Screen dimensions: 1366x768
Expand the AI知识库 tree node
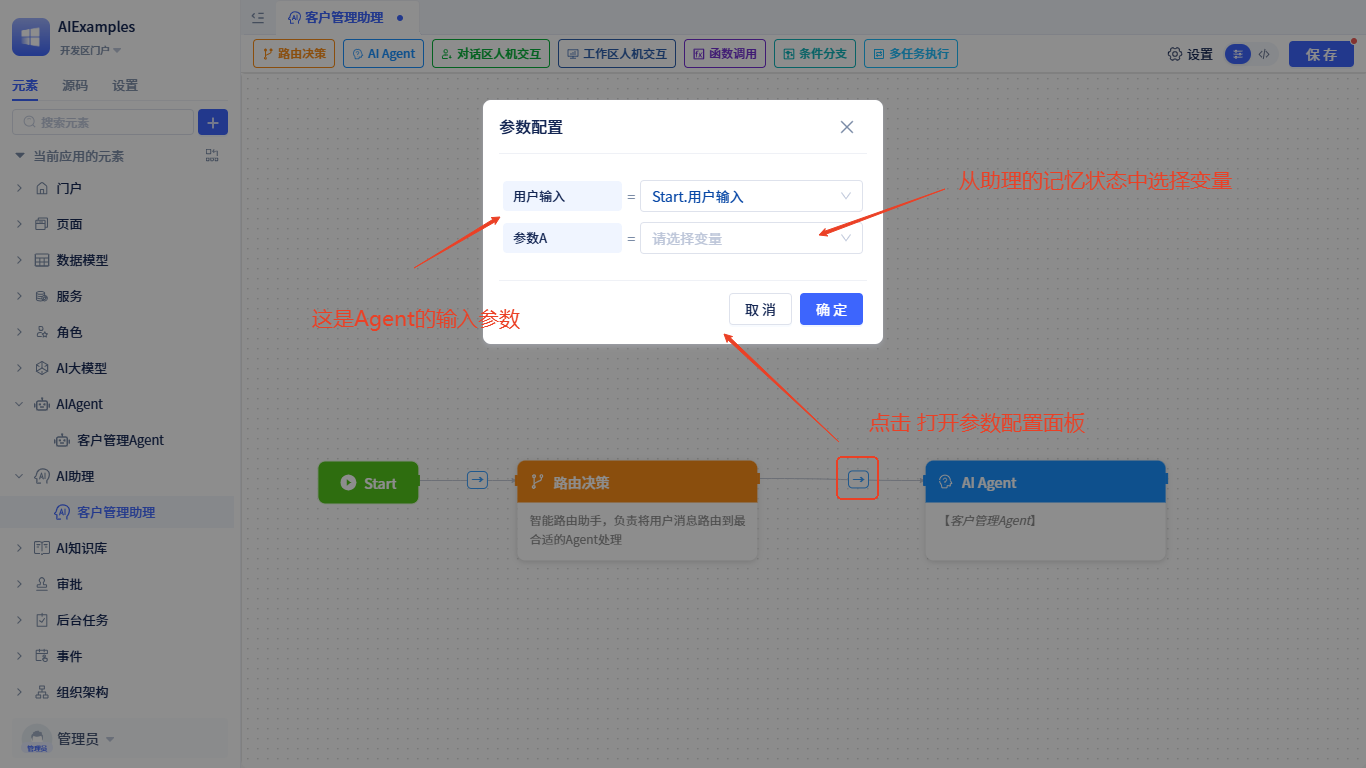click(x=19, y=548)
